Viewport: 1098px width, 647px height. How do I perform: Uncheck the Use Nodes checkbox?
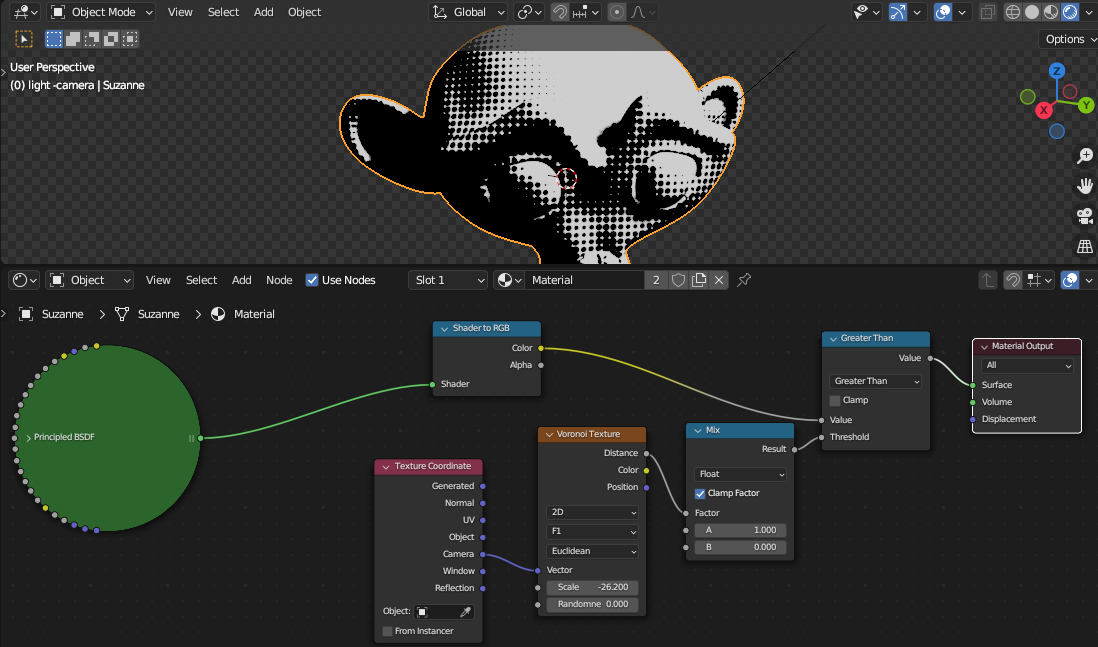click(312, 280)
